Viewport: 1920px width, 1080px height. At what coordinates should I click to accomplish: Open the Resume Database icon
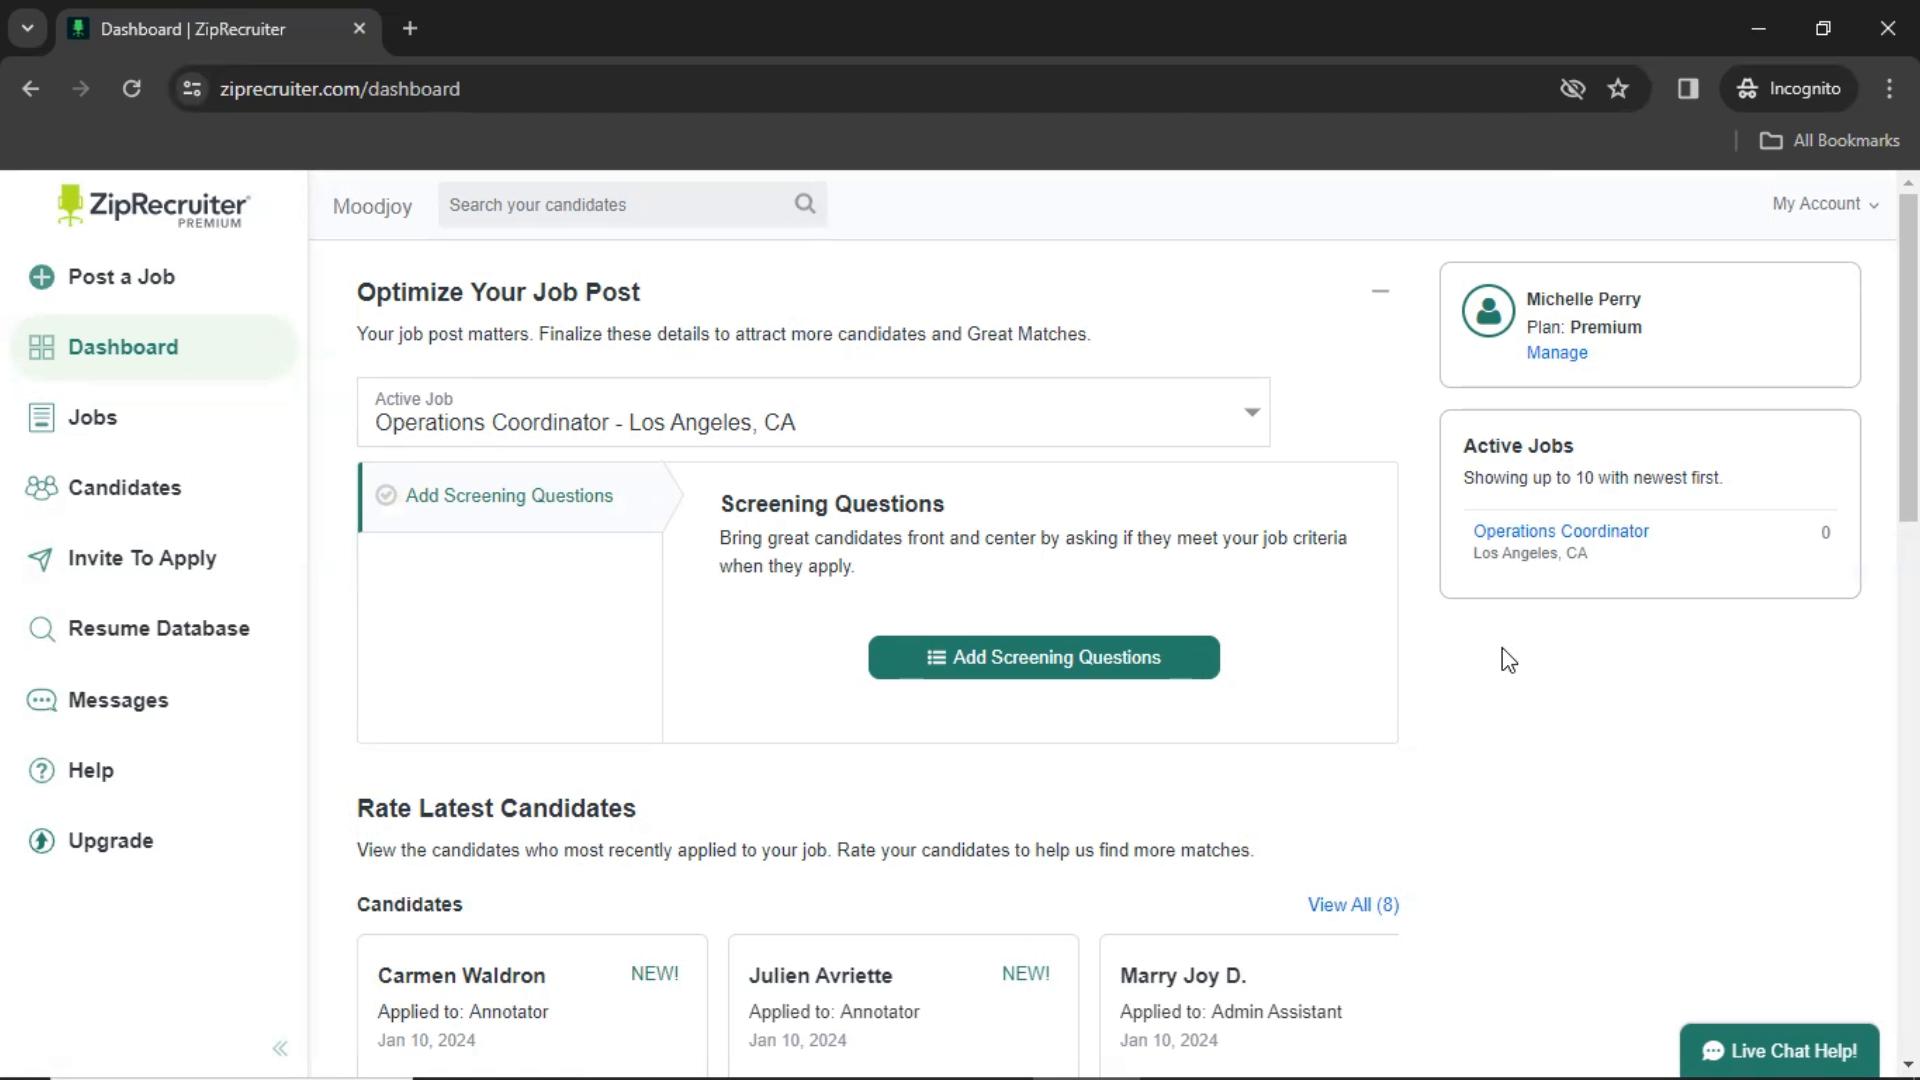coord(41,628)
